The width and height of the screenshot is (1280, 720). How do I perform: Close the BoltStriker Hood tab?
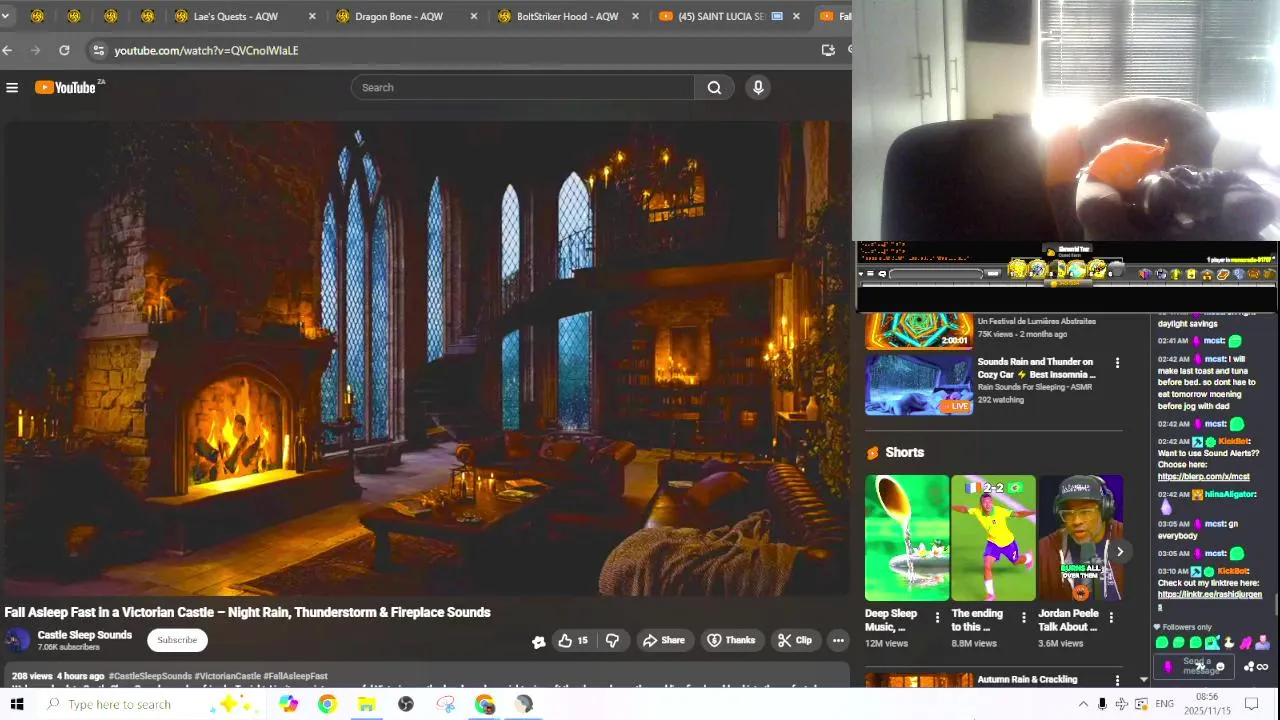(x=636, y=16)
